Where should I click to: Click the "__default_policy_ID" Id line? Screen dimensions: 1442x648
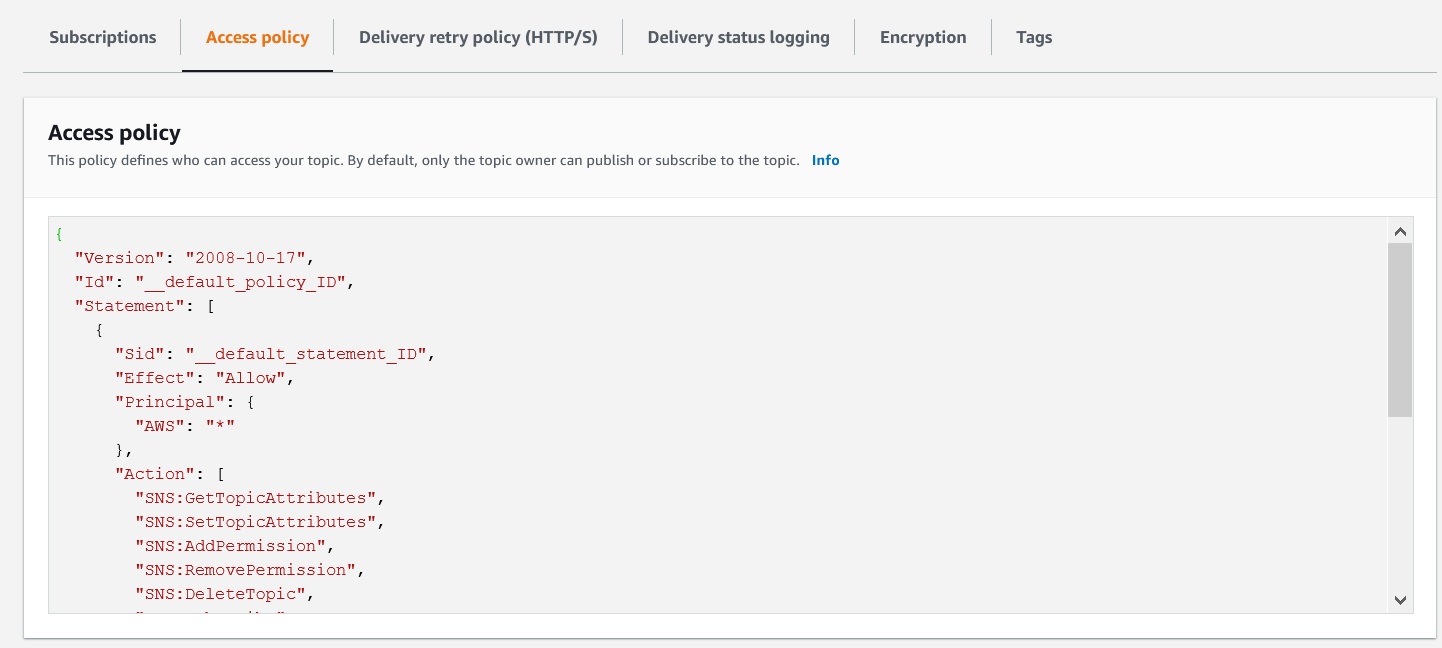click(x=215, y=282)
